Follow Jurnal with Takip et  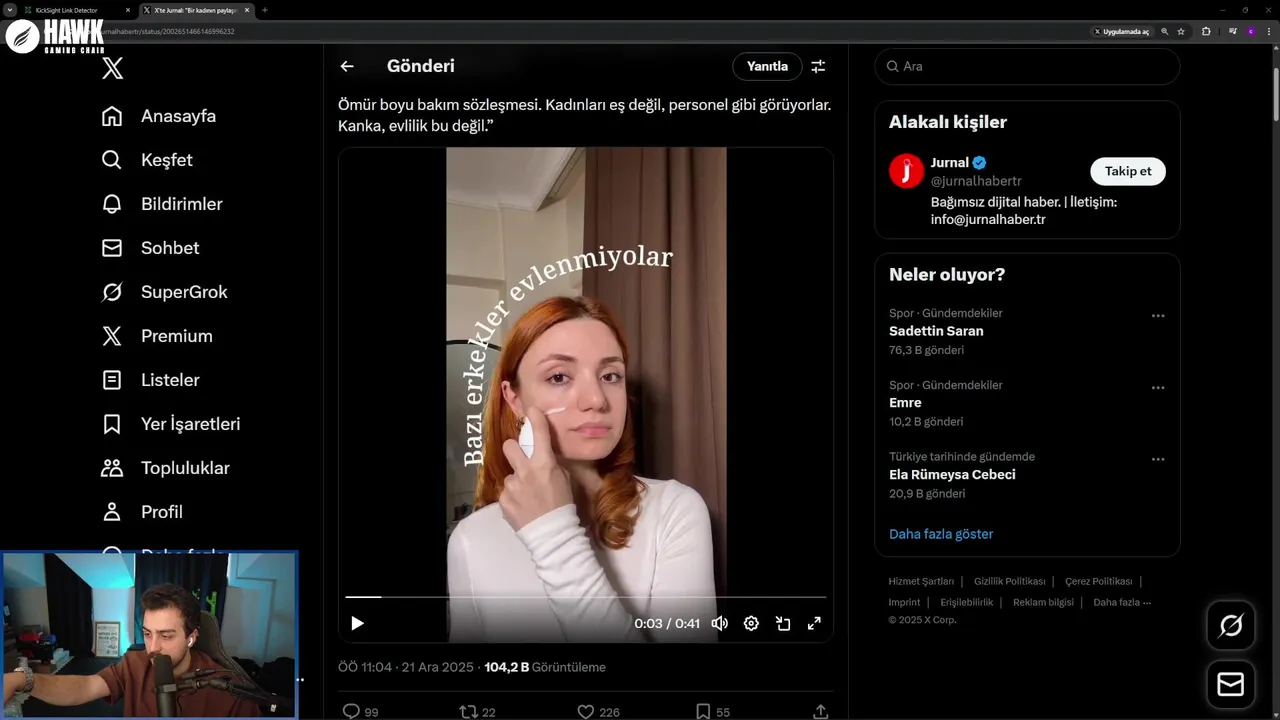[1127, 171]
